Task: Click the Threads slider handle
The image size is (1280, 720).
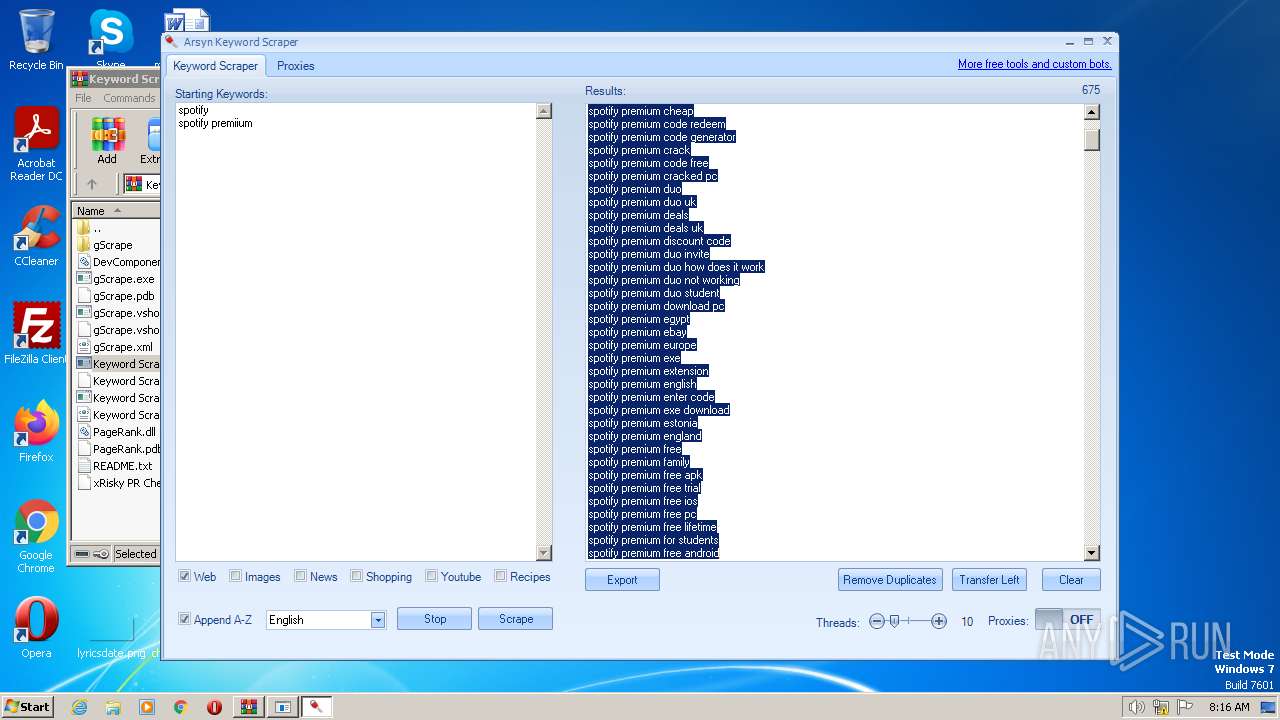Action: coord(894,621)
